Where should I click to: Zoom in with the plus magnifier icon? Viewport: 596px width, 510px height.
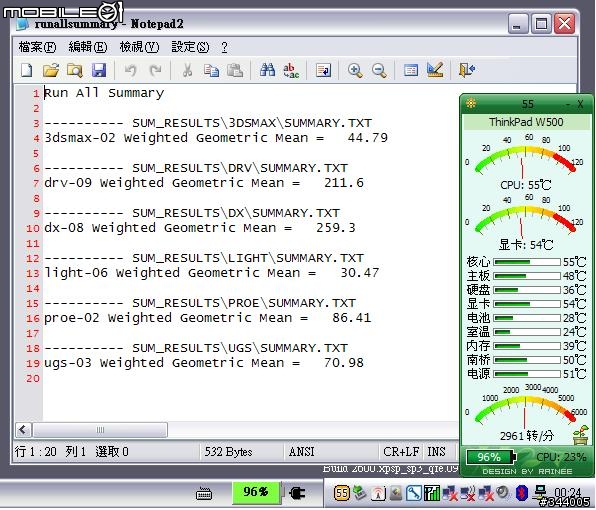(355, 70)
